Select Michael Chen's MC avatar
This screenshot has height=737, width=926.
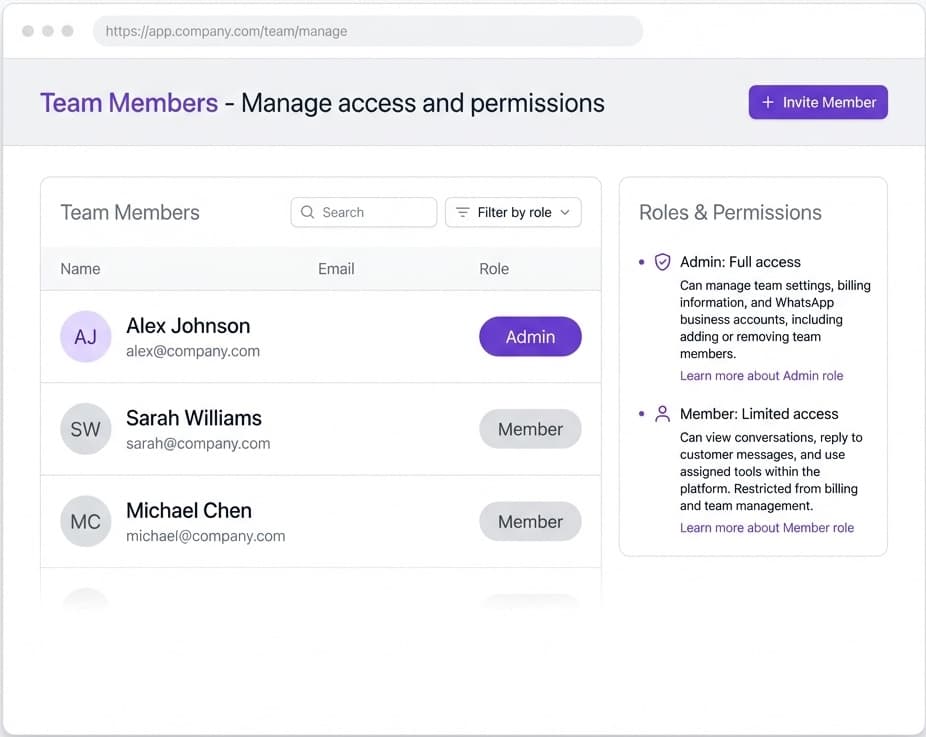click(x=85, y=521)
